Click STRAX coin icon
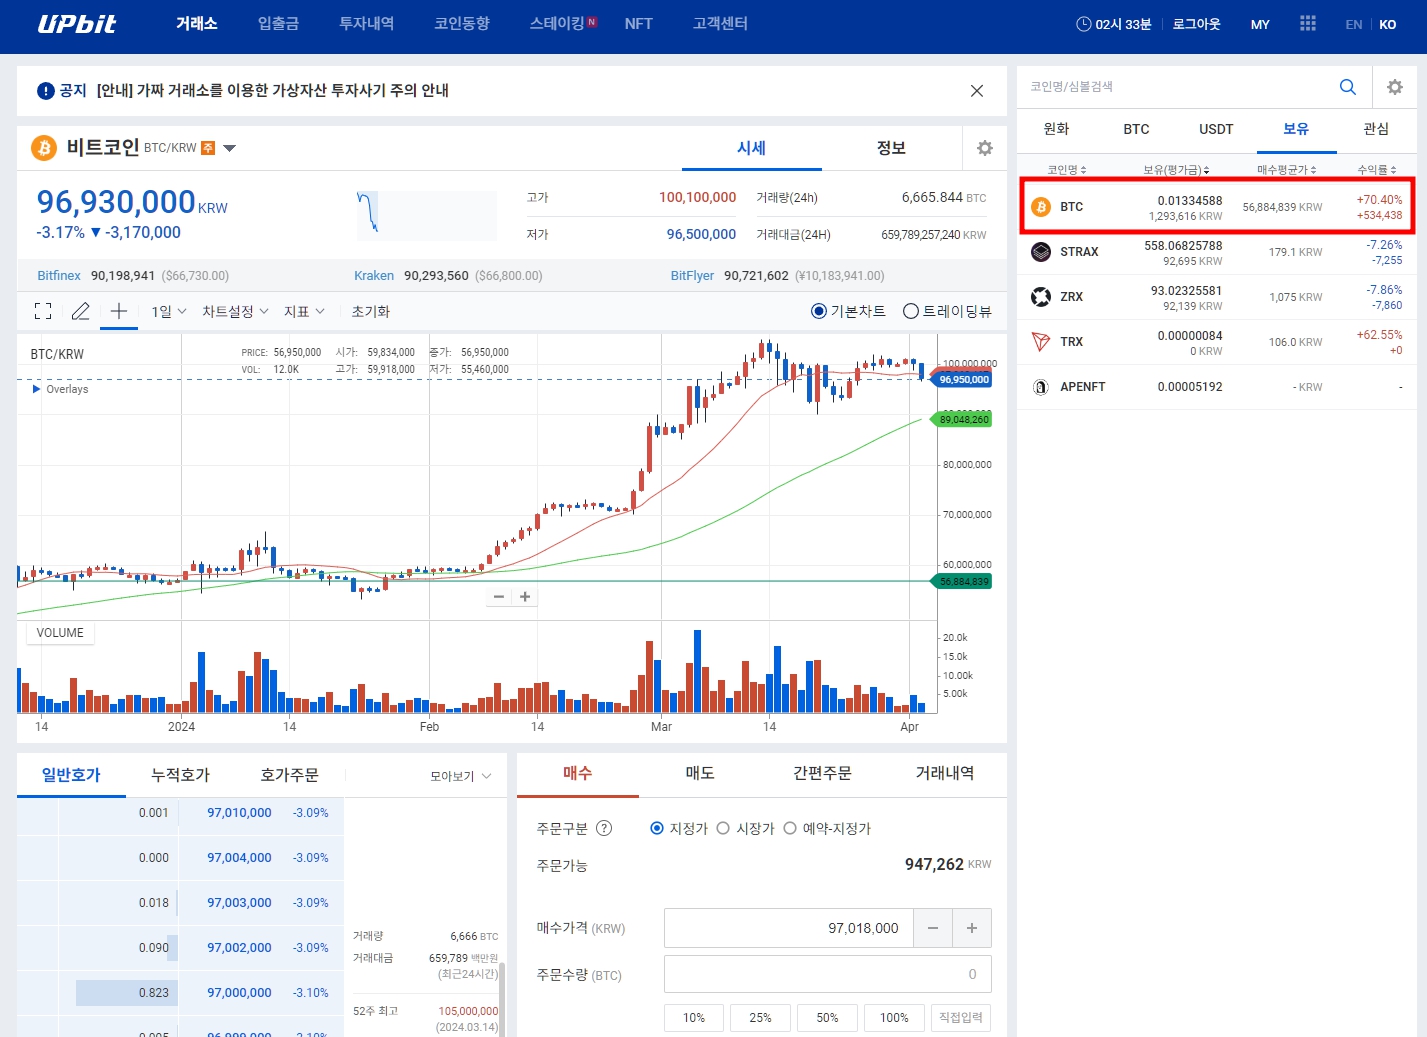Viewport: 1427px width, 1037px height. tap(1041, 252)
